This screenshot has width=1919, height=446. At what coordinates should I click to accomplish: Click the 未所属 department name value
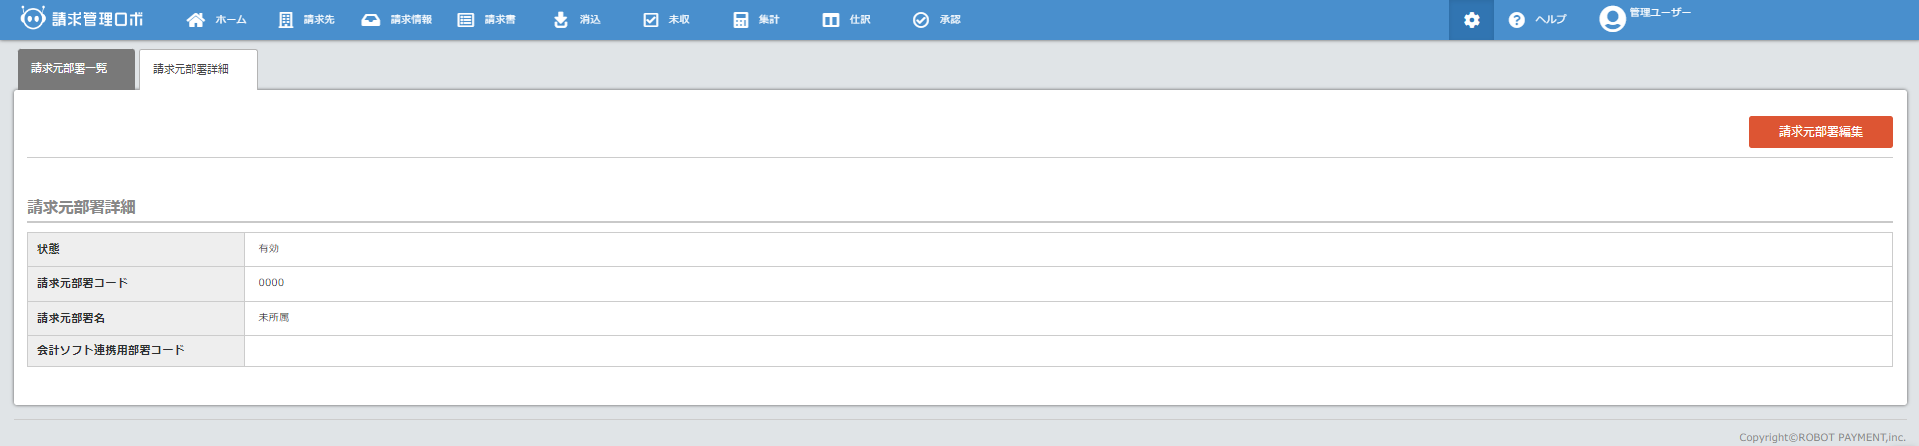tap(274, 318)
